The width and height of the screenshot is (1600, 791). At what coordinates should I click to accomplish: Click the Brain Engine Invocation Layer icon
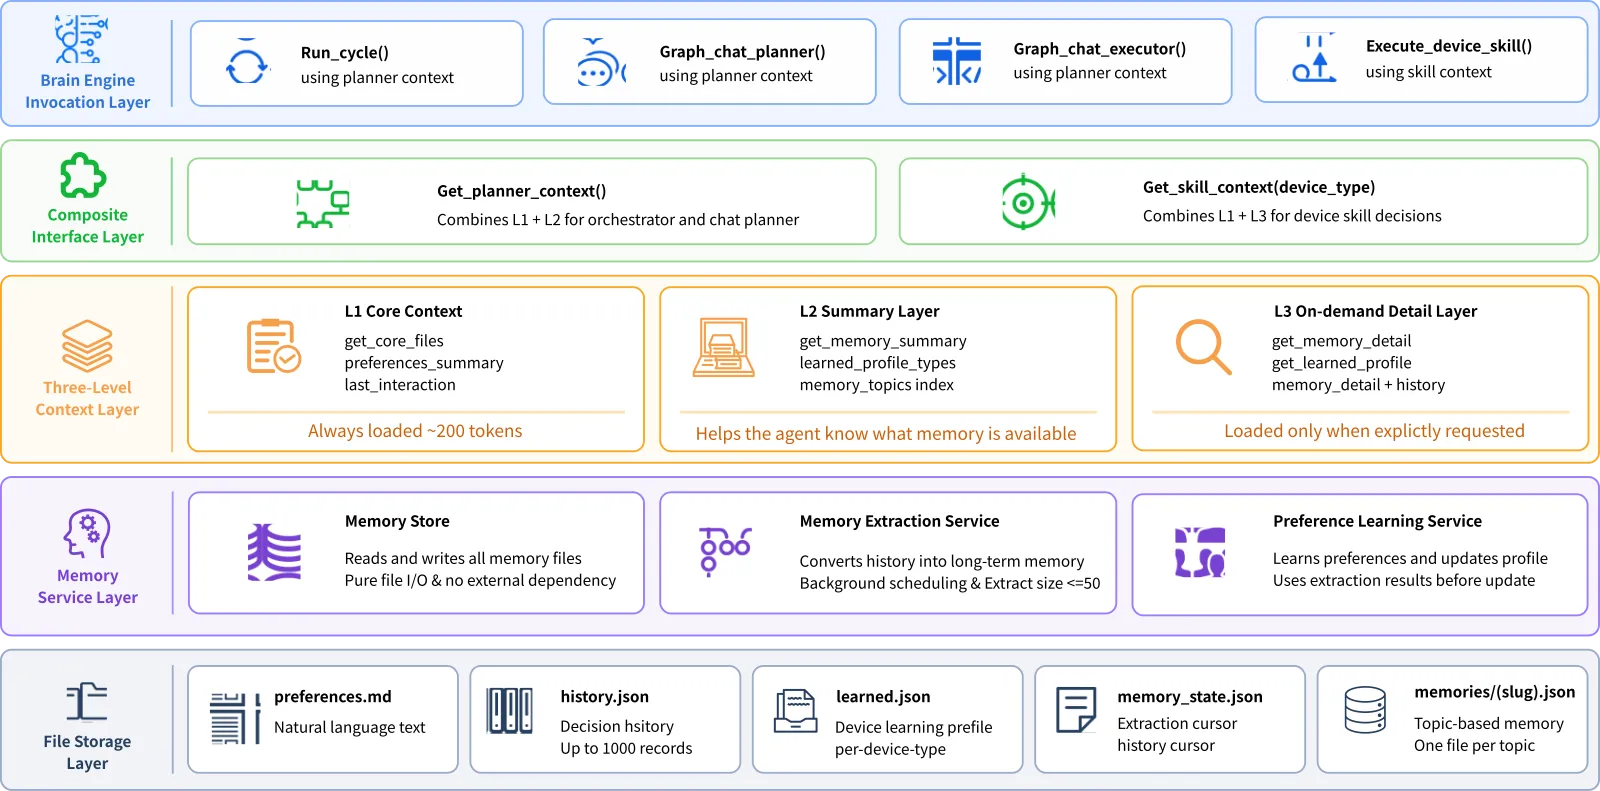pyautogui.click(x=80, y=40)
